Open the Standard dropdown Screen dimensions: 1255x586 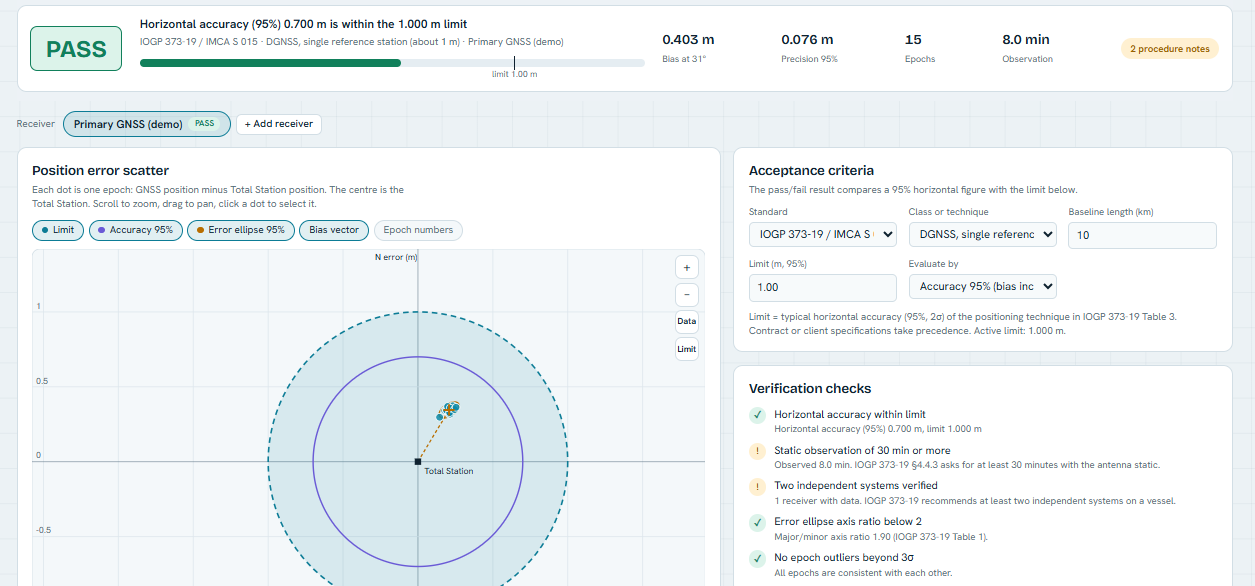click(822, 235)
